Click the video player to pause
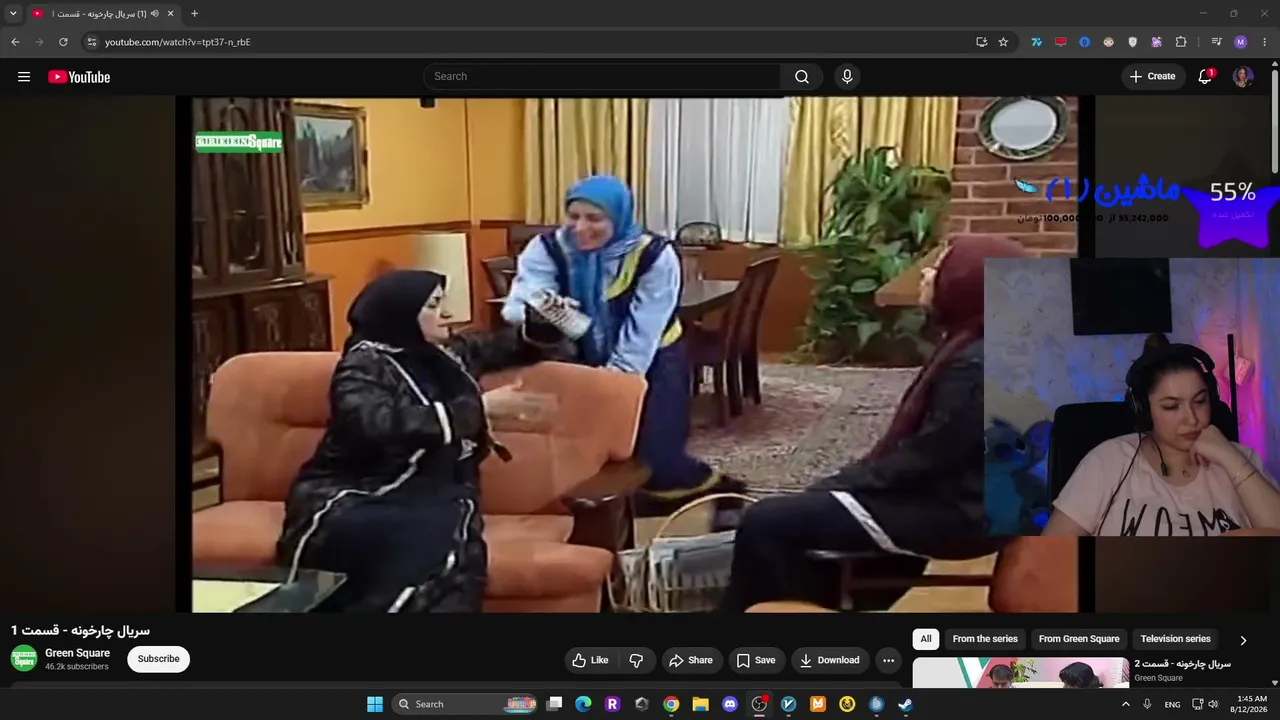Image resolution: width=1280 pixels, height=720 pixels. click(635, 354)
